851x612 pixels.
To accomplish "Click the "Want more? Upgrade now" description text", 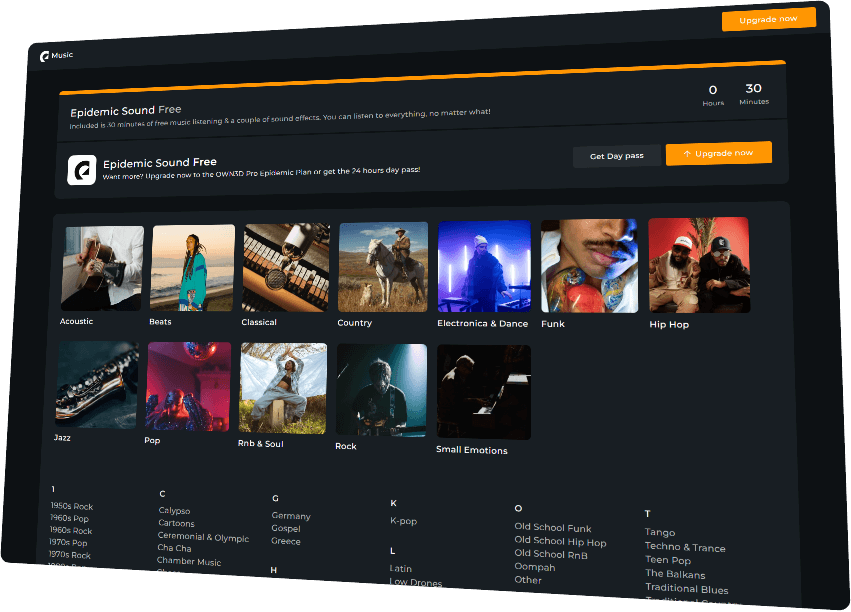I will pos(262,173).
